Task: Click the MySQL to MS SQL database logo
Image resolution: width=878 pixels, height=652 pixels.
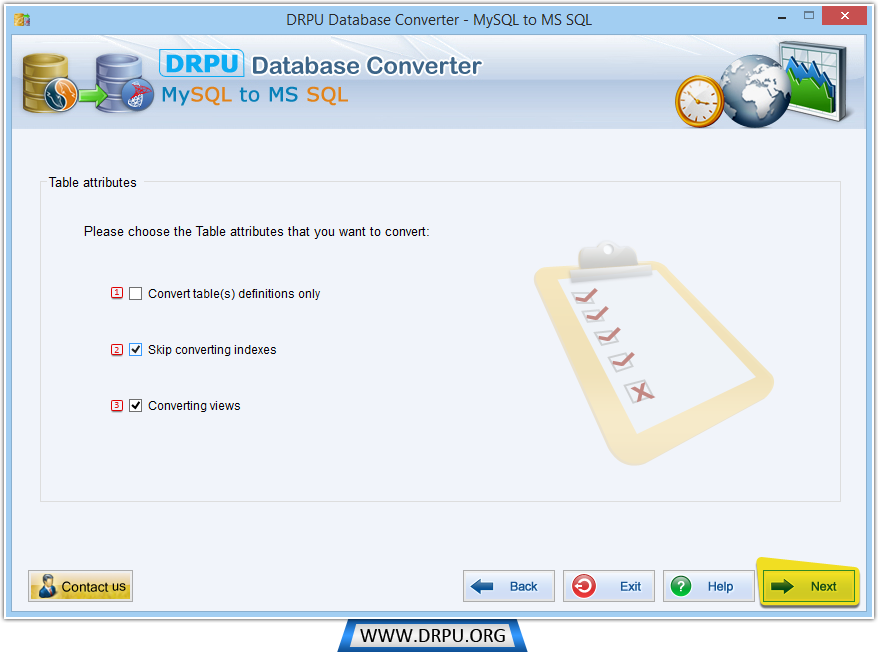Action: click(x=88, y=83)
